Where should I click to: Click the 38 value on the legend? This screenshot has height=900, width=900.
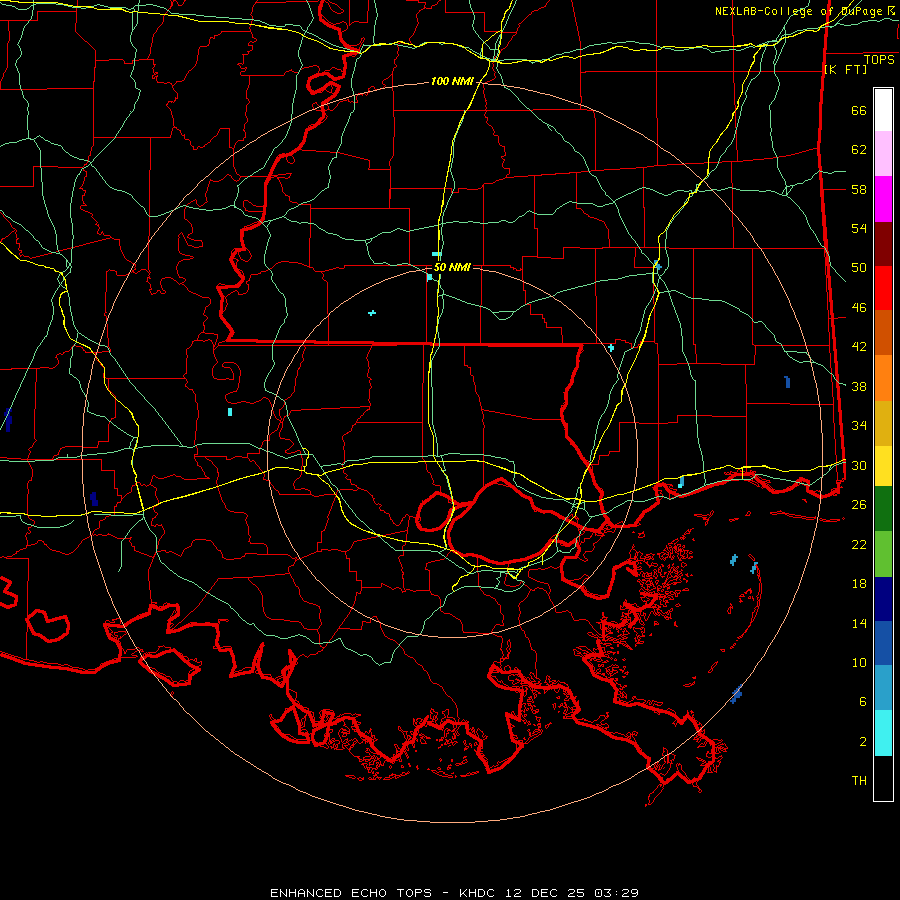(x=859, y=386)
